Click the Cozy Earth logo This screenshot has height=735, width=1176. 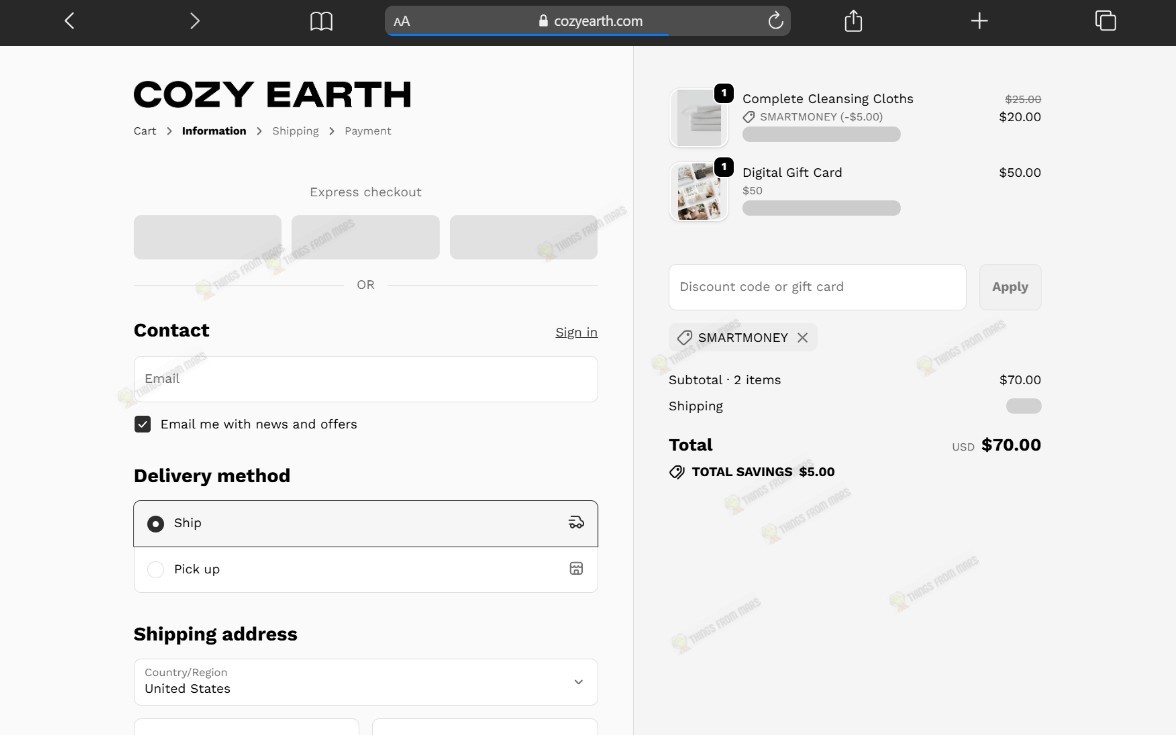(x=272, y=94)
